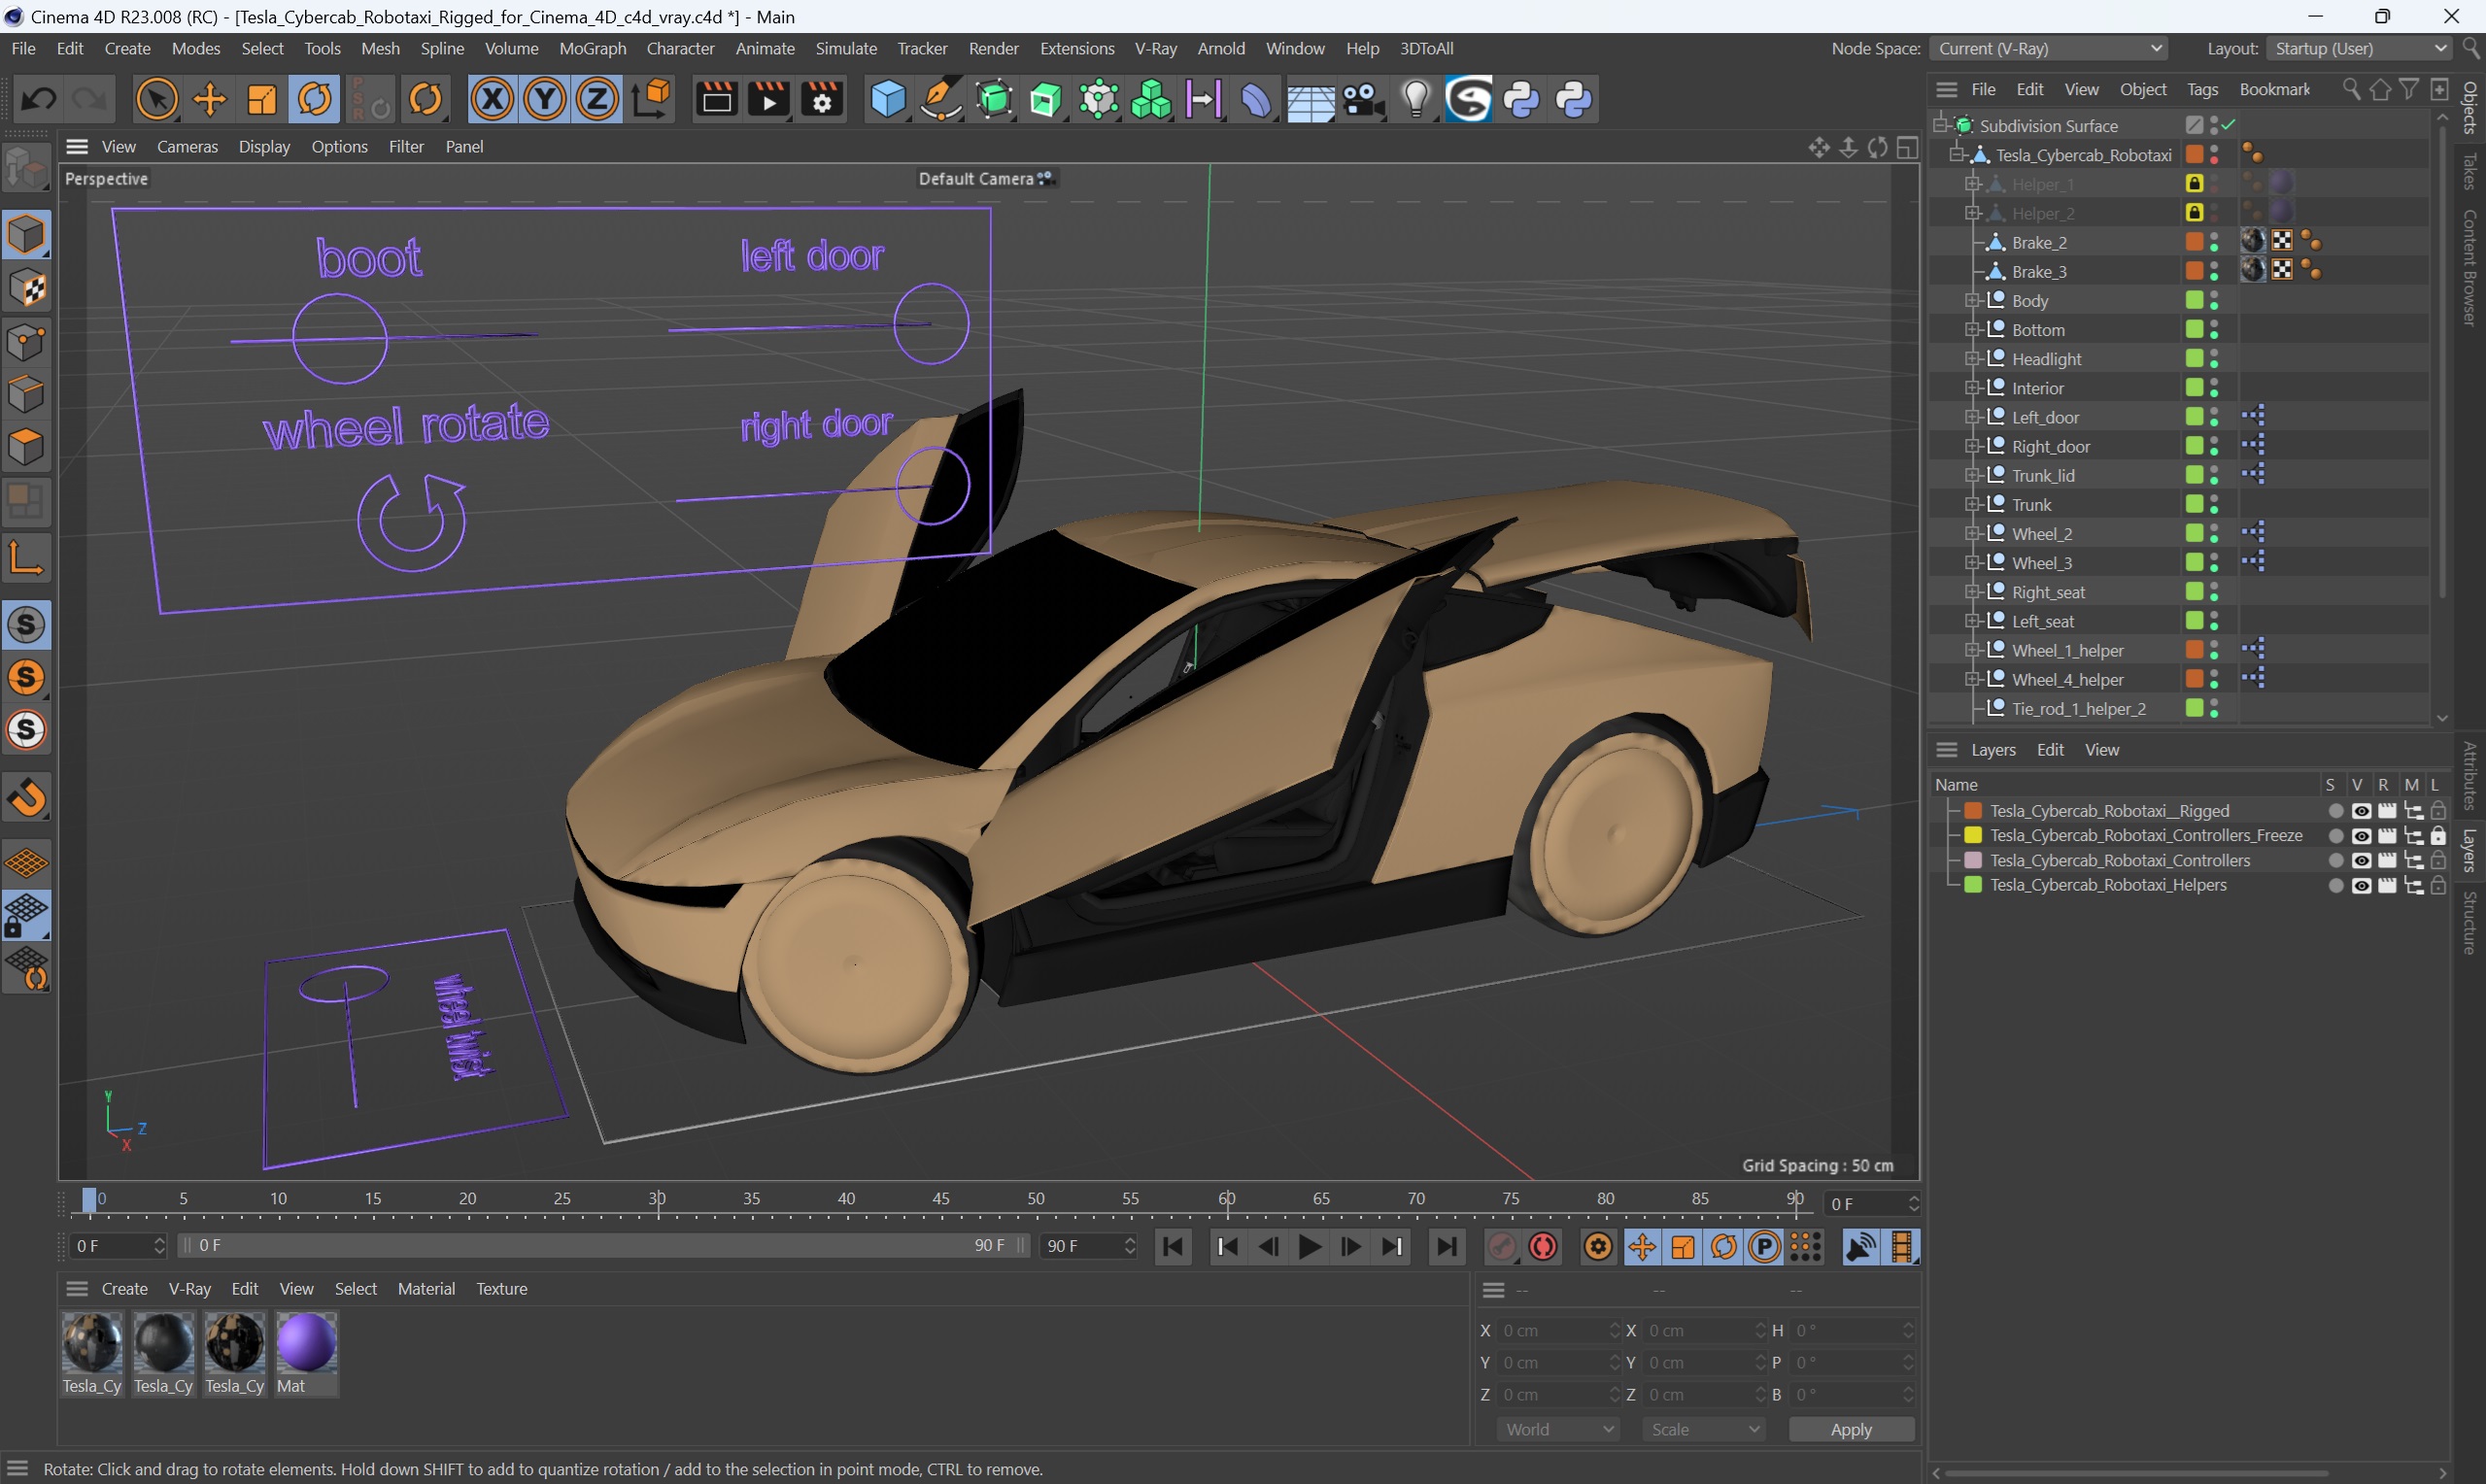The image size is (2486, 1484).
Task: Select the Live Selection tool
Action: point(157,99)
